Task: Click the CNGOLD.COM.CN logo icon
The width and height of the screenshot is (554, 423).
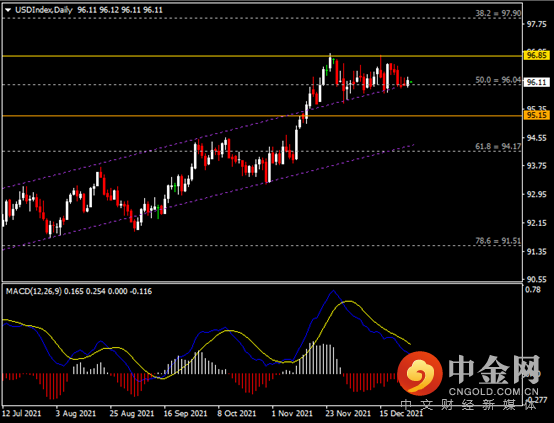Action: (x=420, y=373)
